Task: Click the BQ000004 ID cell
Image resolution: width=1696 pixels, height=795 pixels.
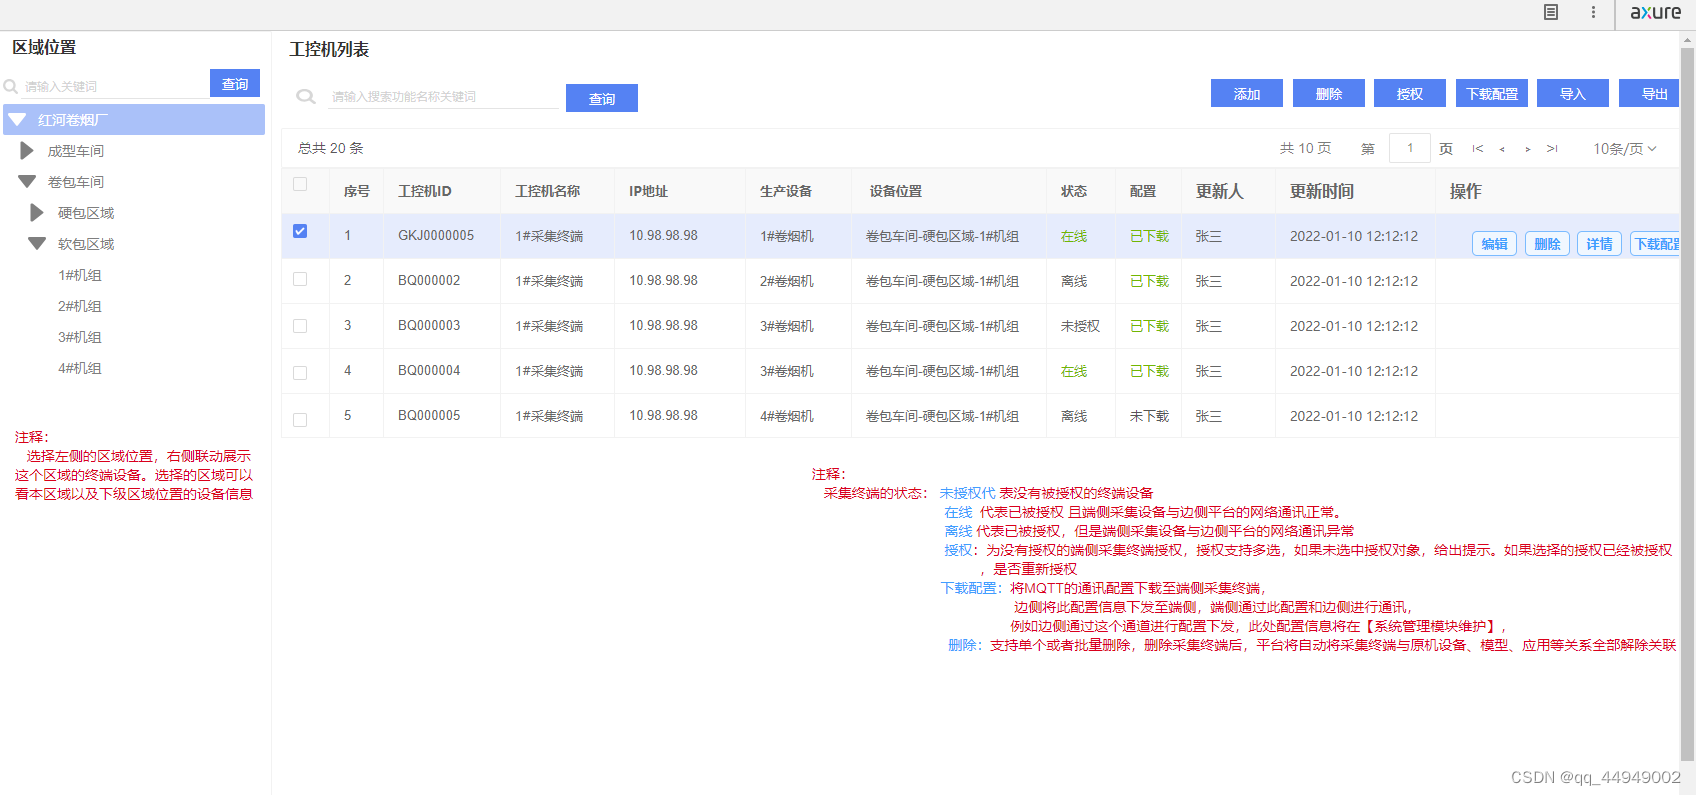Action: point(429,371)
